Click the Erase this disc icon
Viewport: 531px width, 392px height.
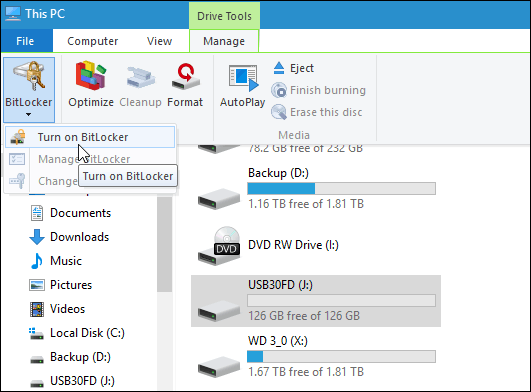[279, 112]
